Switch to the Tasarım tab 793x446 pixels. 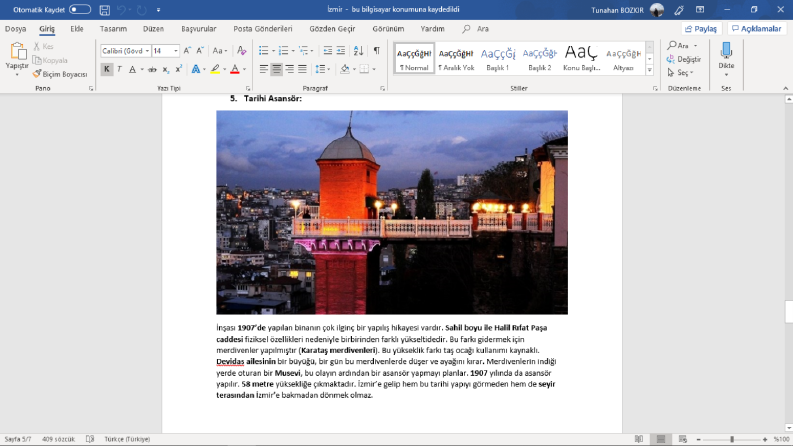point(113,29)
